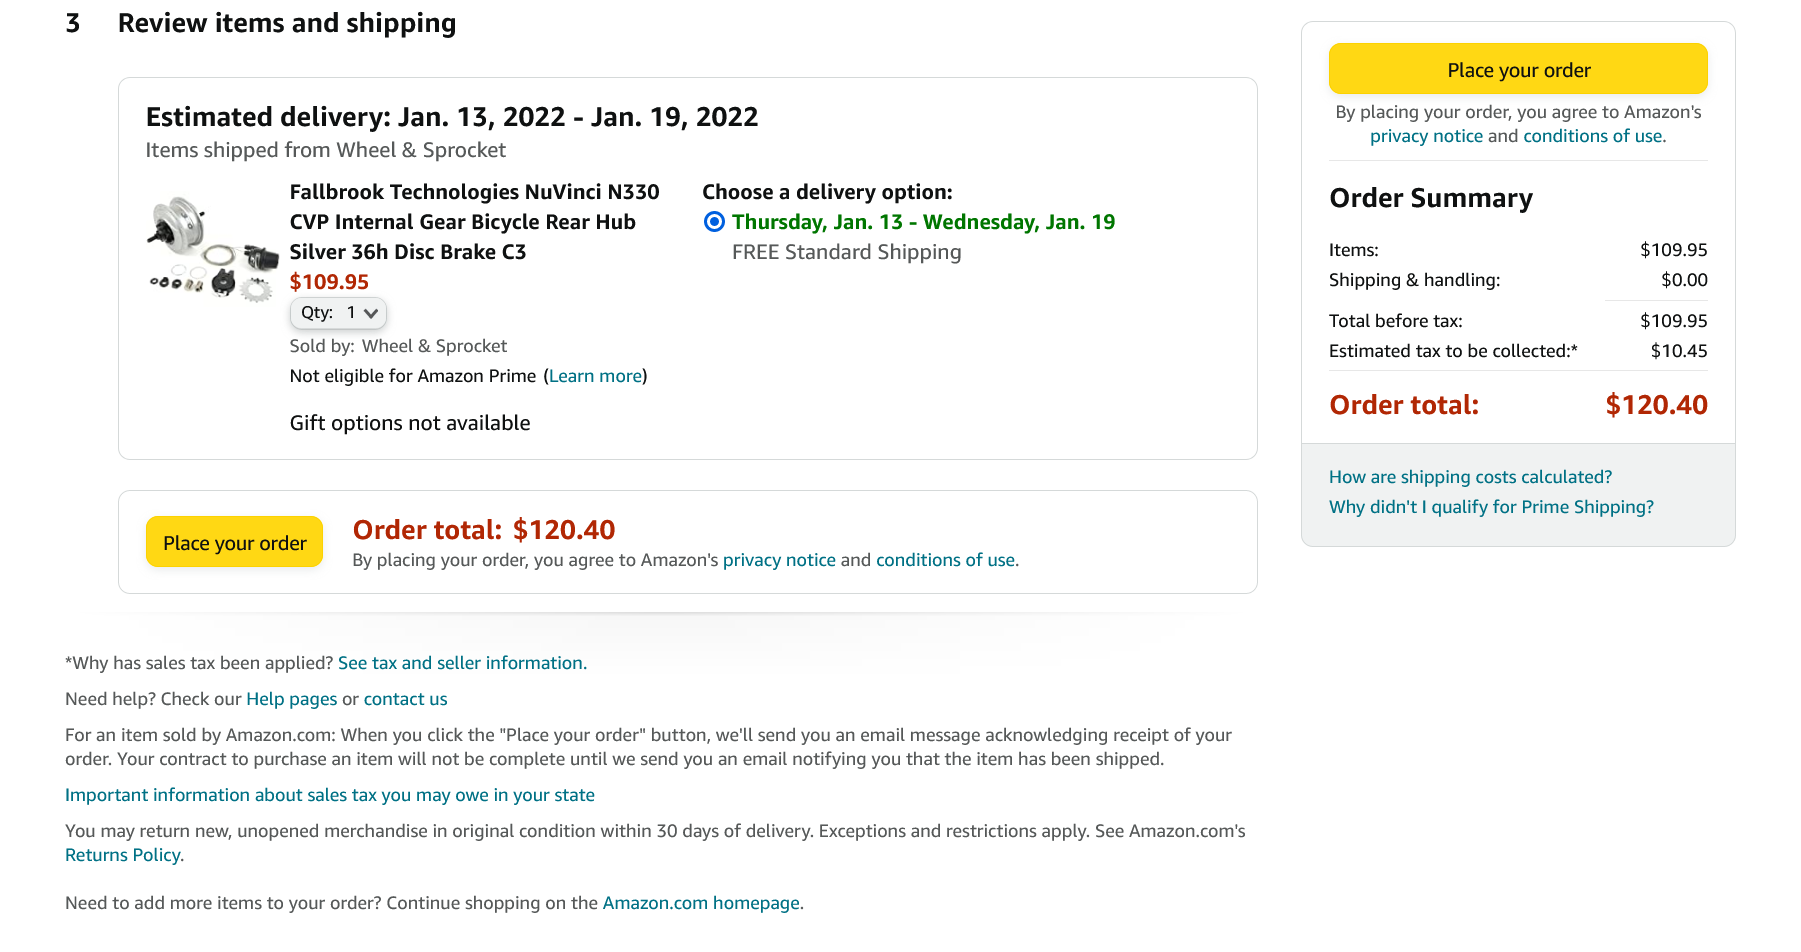Open the Returns Policy link
The image size is (1801, 952).
[x=123, y=855]
